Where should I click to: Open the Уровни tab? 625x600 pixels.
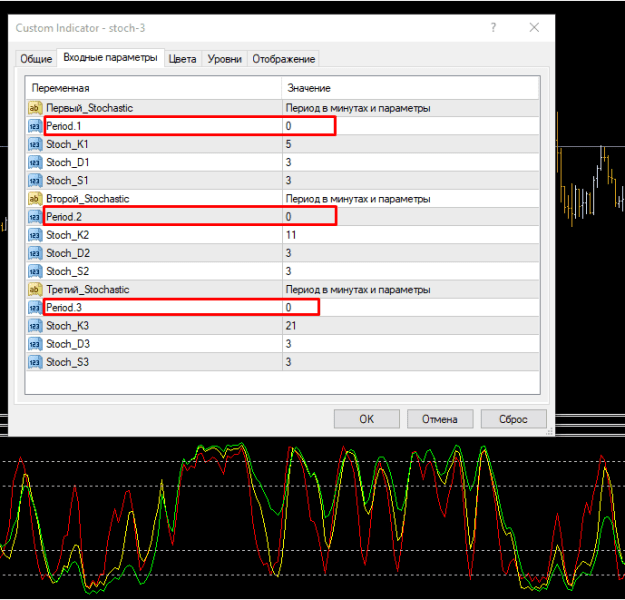[224, 59]
